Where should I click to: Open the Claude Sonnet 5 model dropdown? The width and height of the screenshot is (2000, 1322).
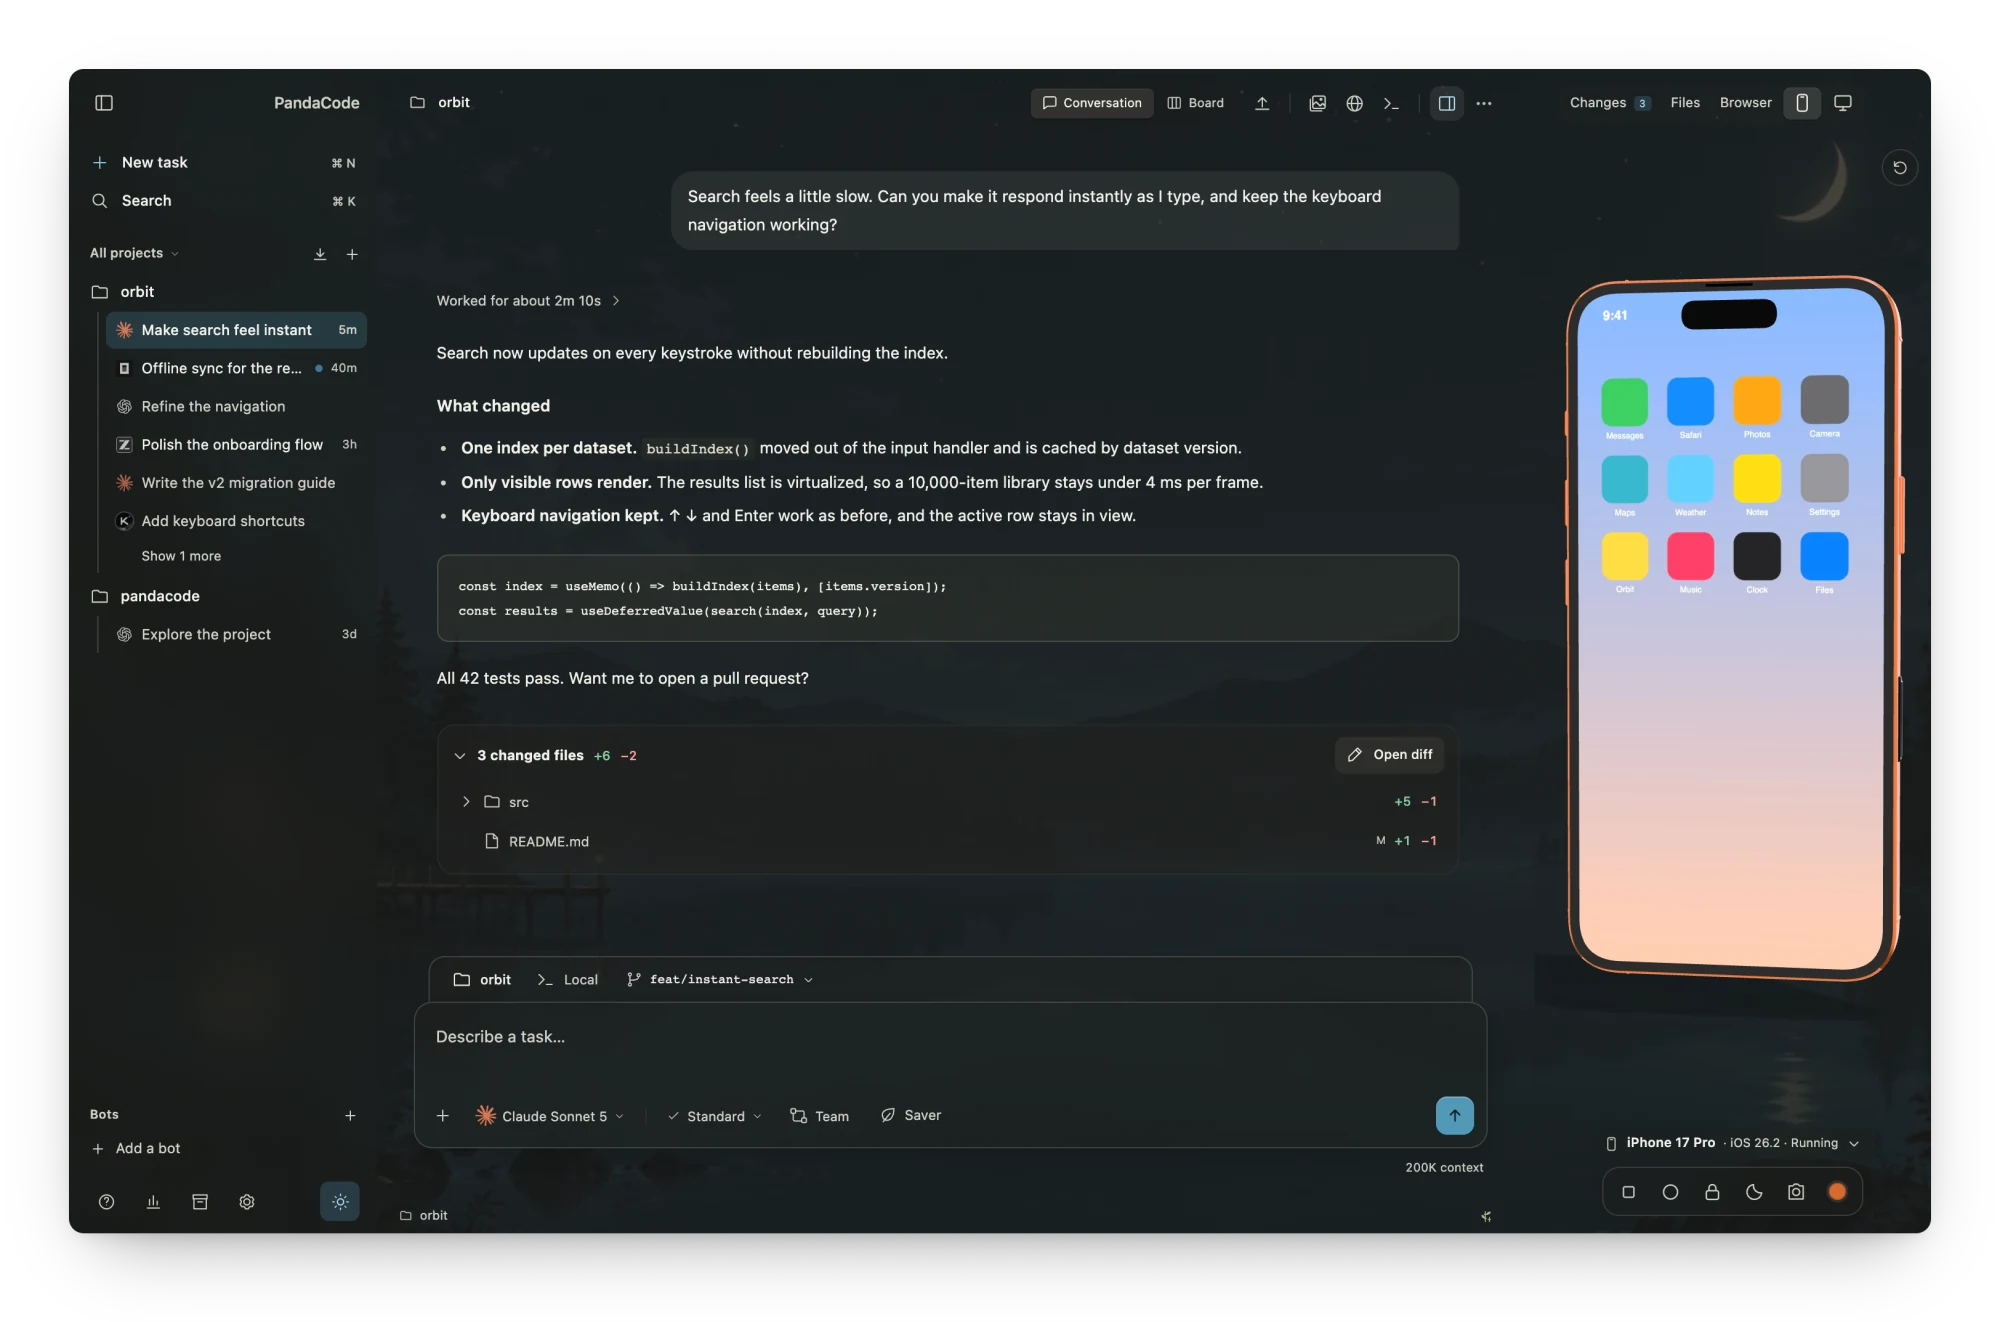click(x=550, y=1116)
